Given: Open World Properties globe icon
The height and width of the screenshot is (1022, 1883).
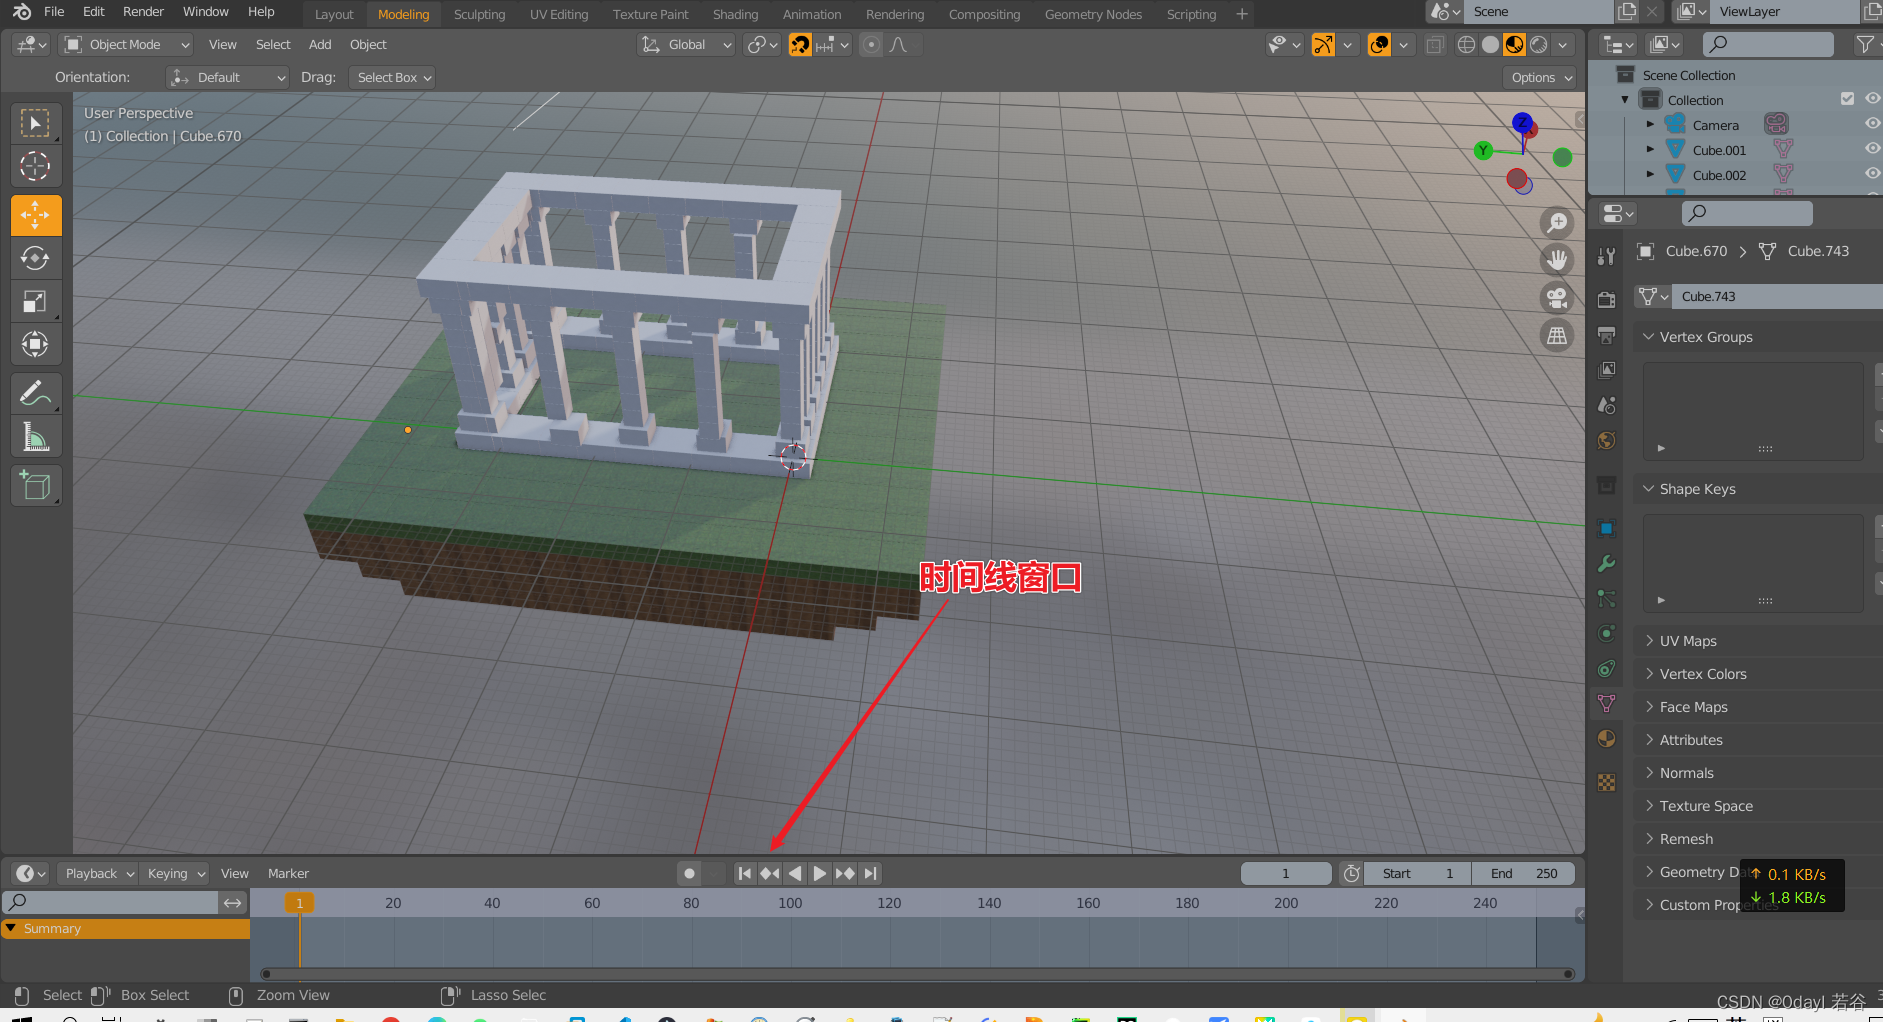Looking at the screenshot, I should click(1607, 440).
